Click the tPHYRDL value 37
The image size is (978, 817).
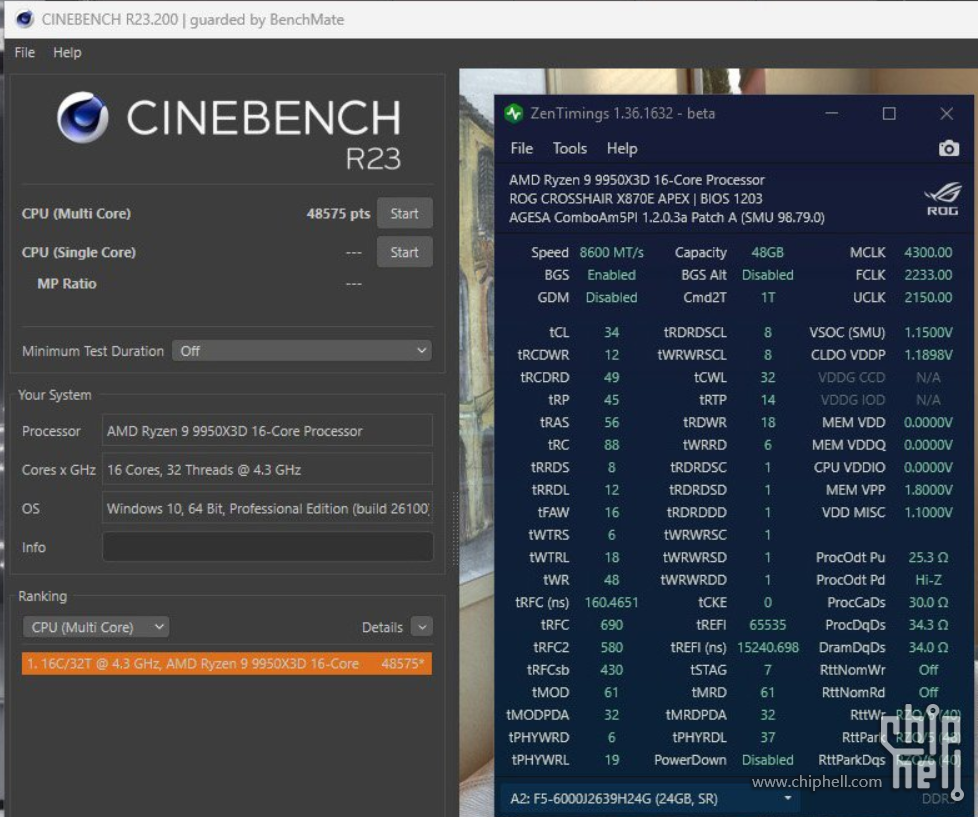pyautogui.click(x=767, y=738)
